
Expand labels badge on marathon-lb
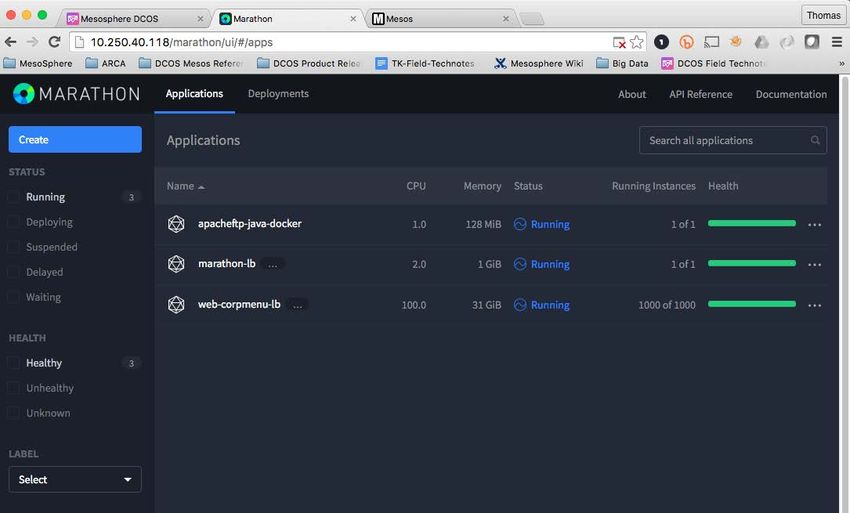point(272,265)
